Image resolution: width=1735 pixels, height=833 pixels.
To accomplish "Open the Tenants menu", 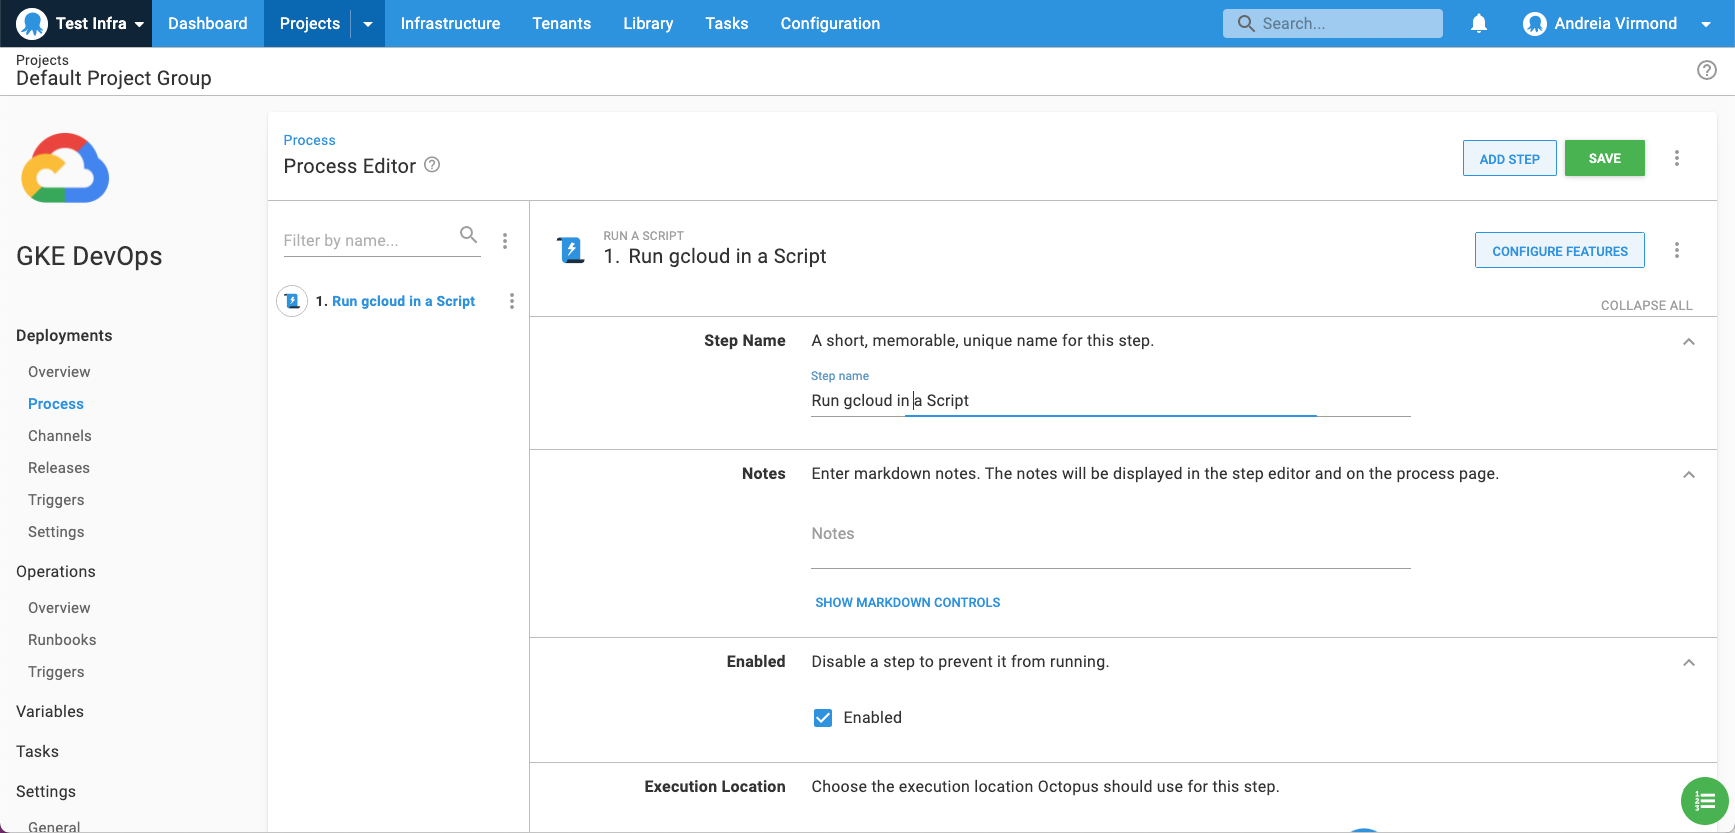I will click(562, 23).
